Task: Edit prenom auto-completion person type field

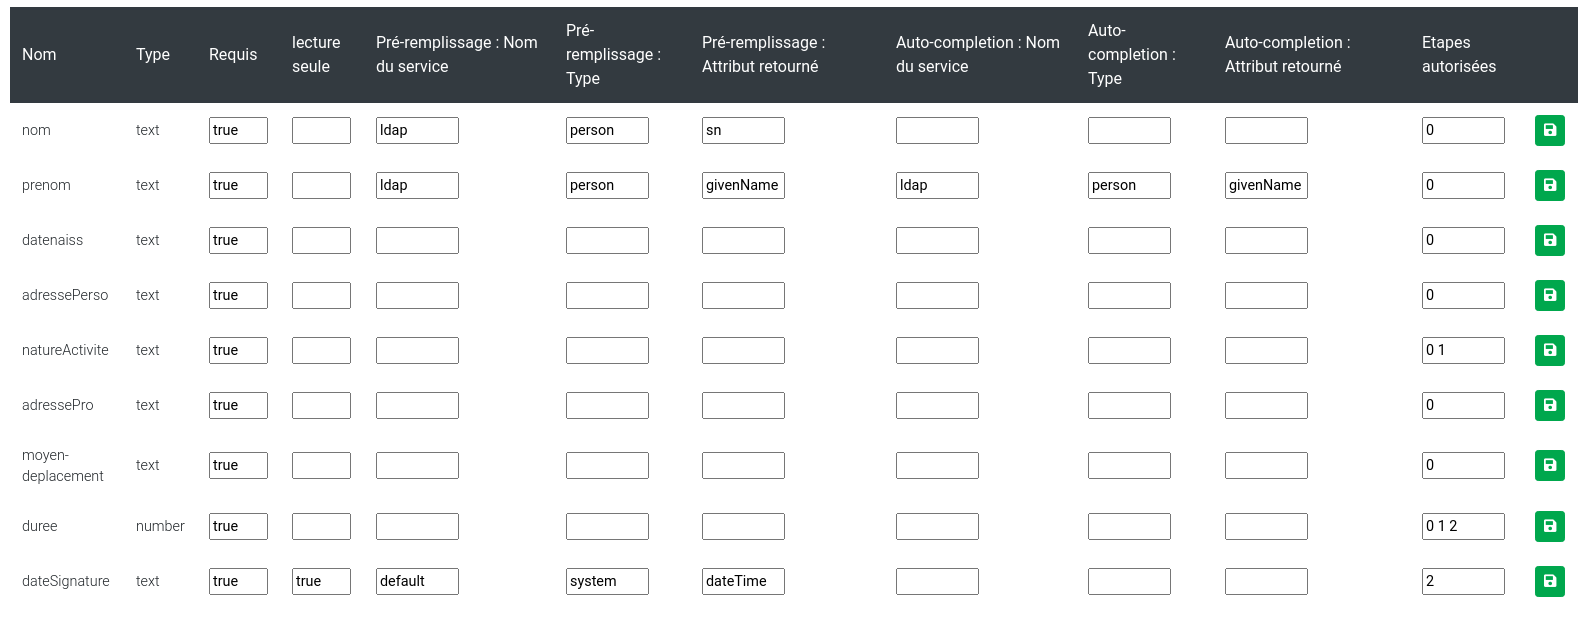Action: point(1129,185)
